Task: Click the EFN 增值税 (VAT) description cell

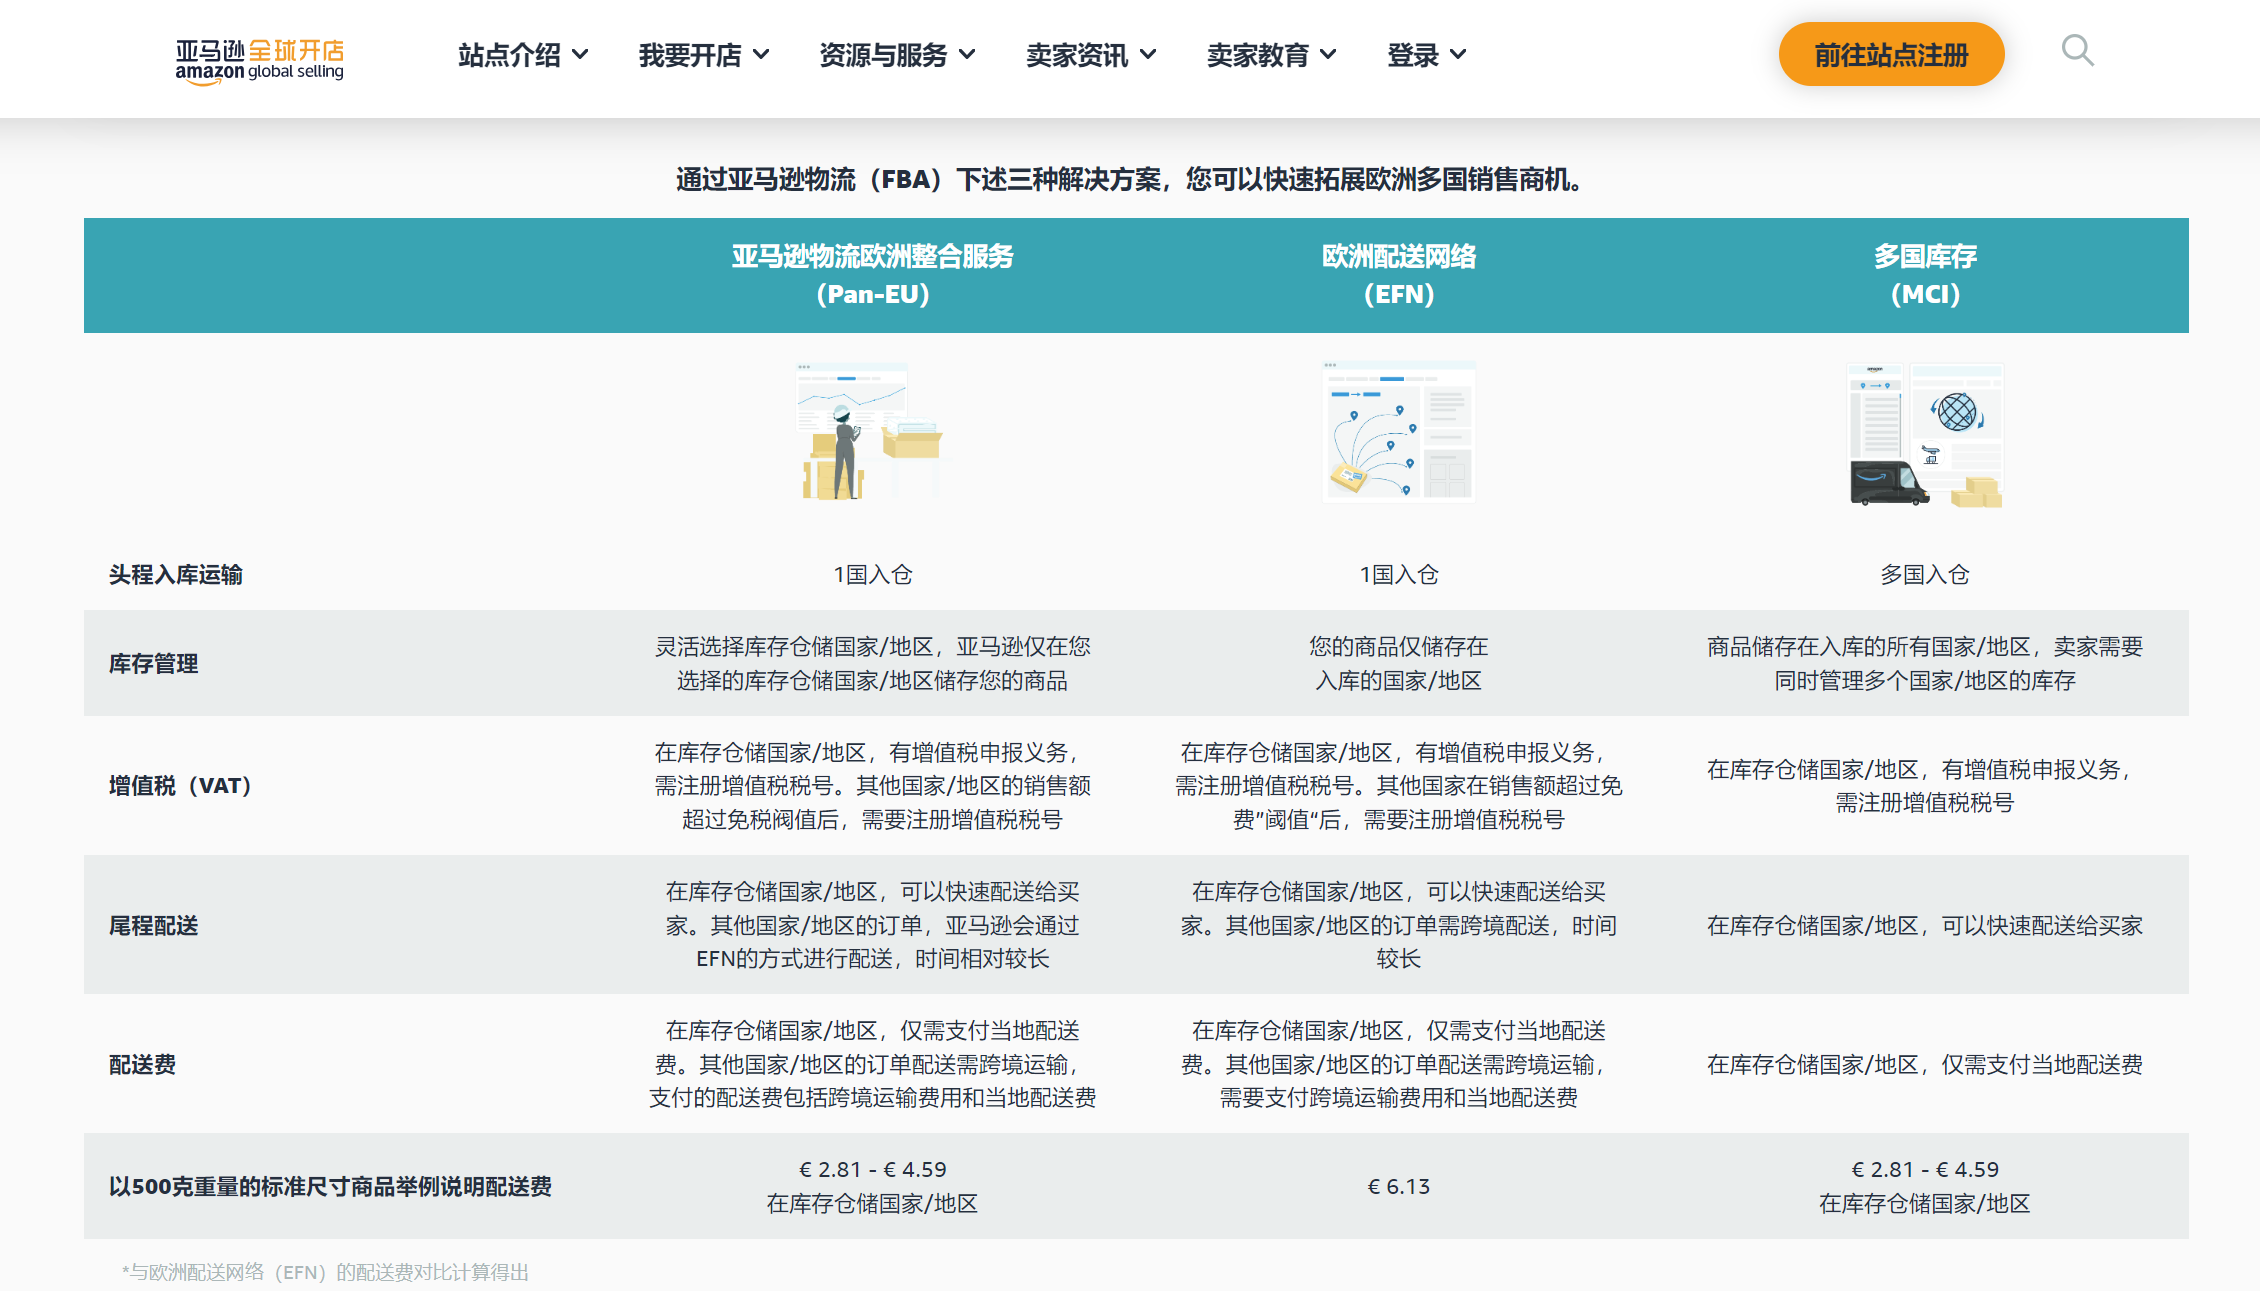Action: pos(1398,786)
